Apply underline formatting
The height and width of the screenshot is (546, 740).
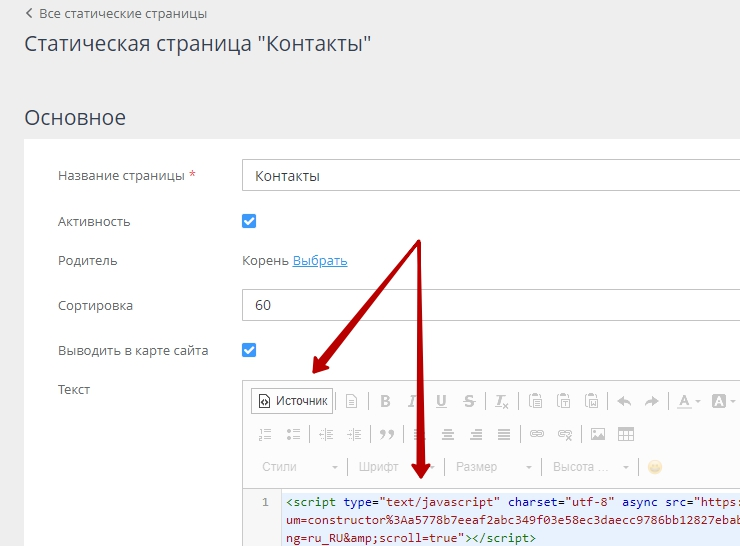coord(441,401)
